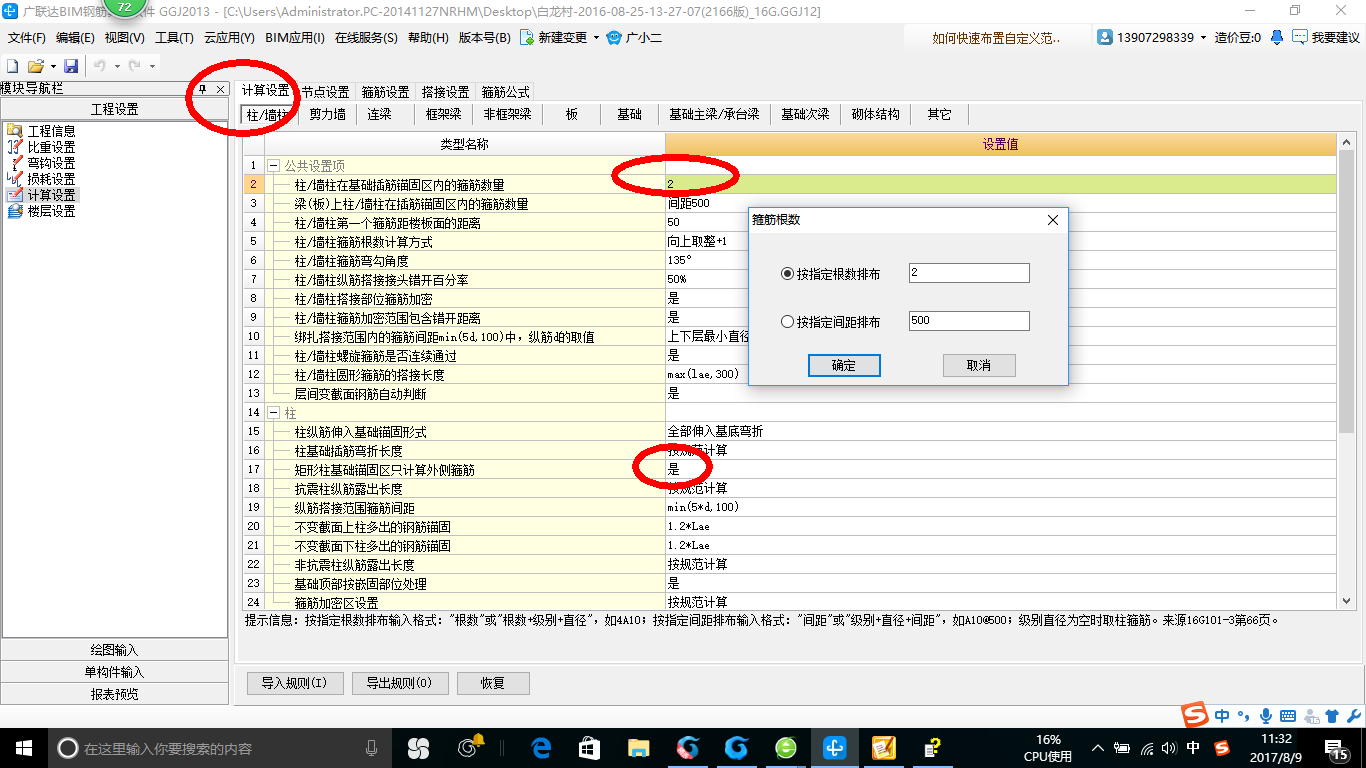Click the Sogou input method S icon
The height and width of the screenshot is (768, 1366).
coord(1195,715)
